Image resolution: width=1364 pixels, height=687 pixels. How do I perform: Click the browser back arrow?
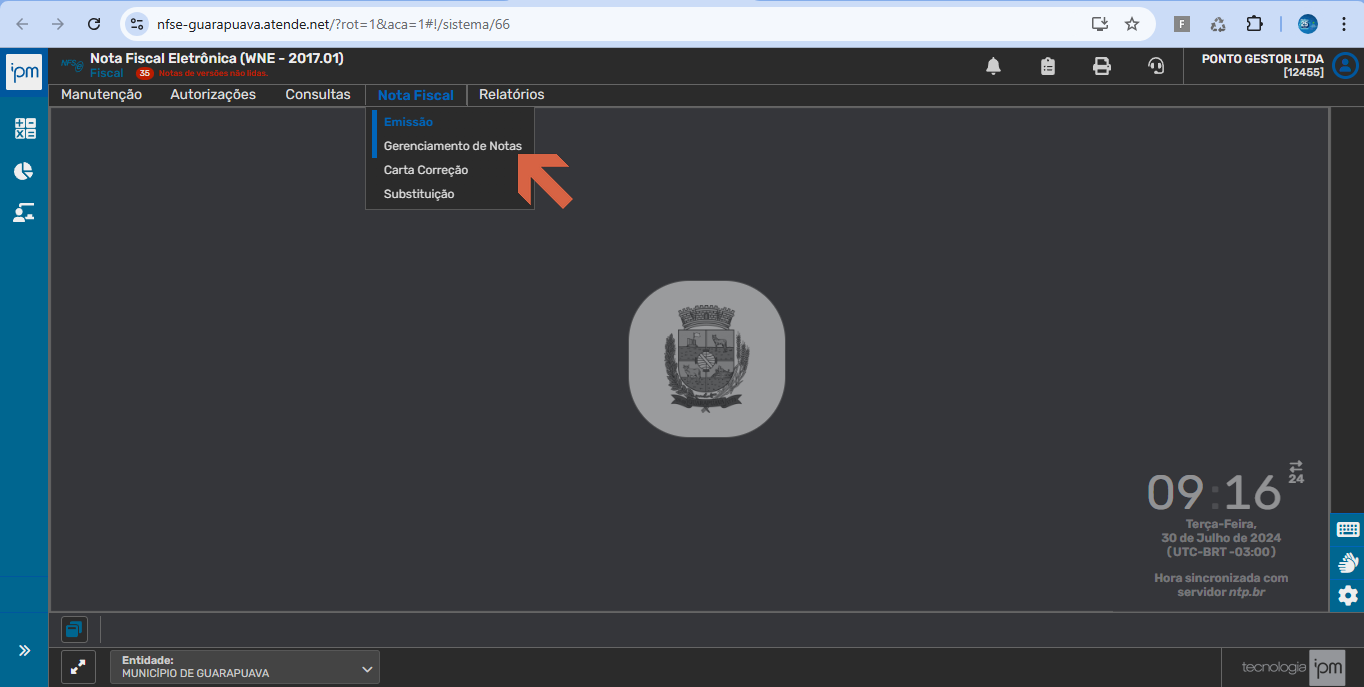[22, 24]
